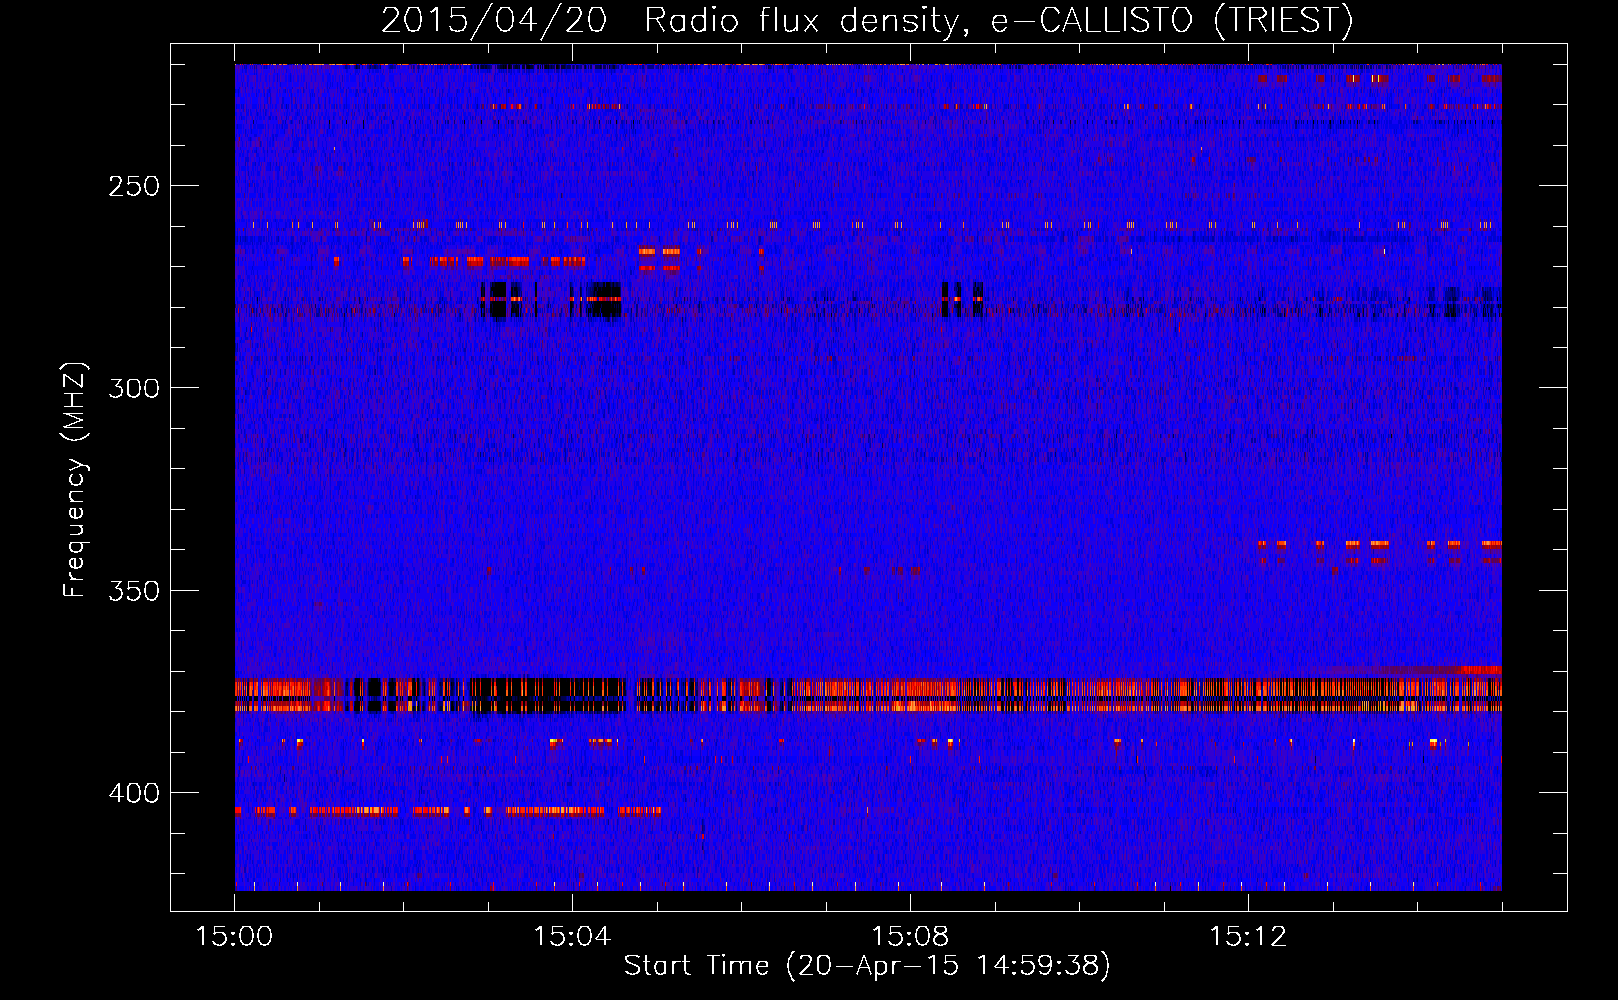Click the 15:12 time tick label
This screenshot has height=1000, width=1618.
[x=1248, y=937]
